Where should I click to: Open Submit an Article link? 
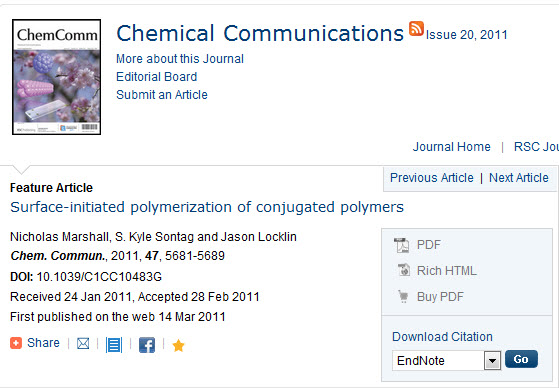tap(162, 95)
